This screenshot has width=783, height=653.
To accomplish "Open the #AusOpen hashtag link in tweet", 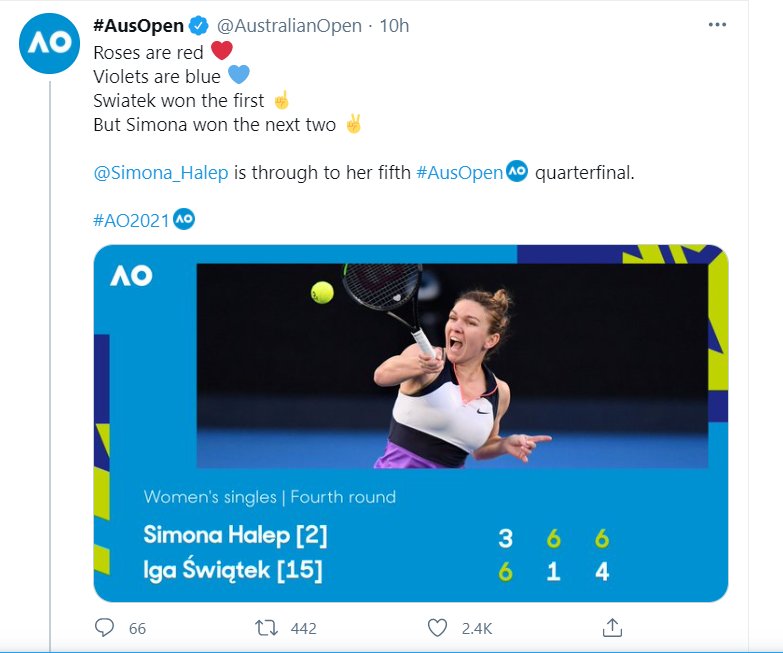I will coord(459,172).
